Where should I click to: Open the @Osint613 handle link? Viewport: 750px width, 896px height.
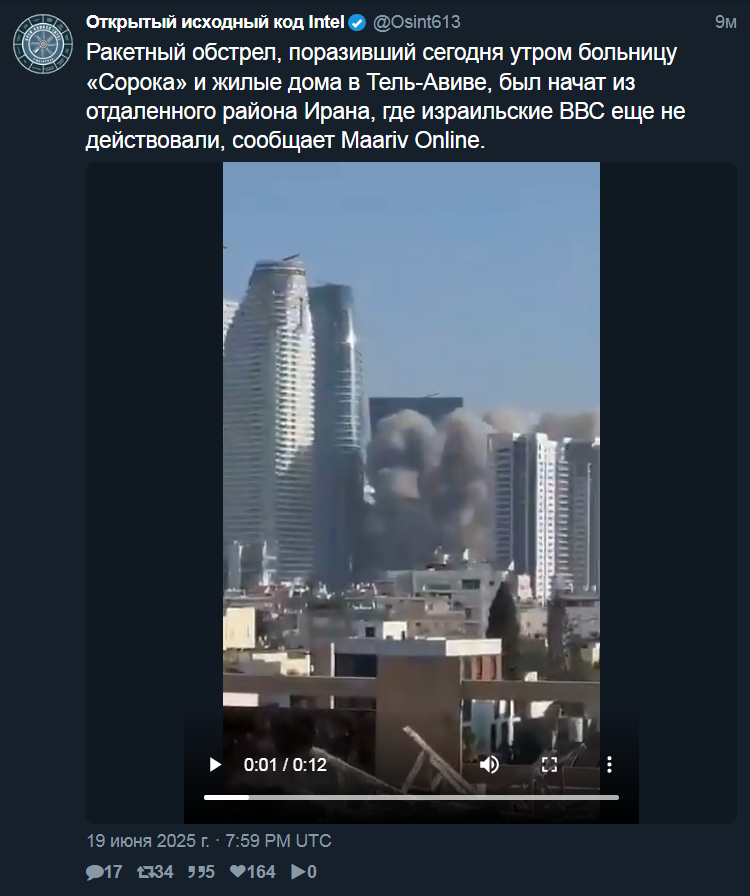pos(417,22)
